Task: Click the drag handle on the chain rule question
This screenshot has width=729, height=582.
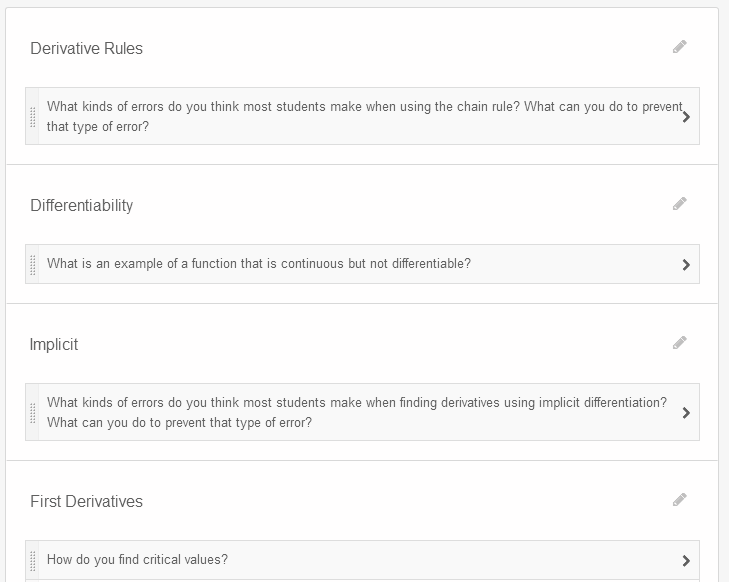Action: click(33, 116)
